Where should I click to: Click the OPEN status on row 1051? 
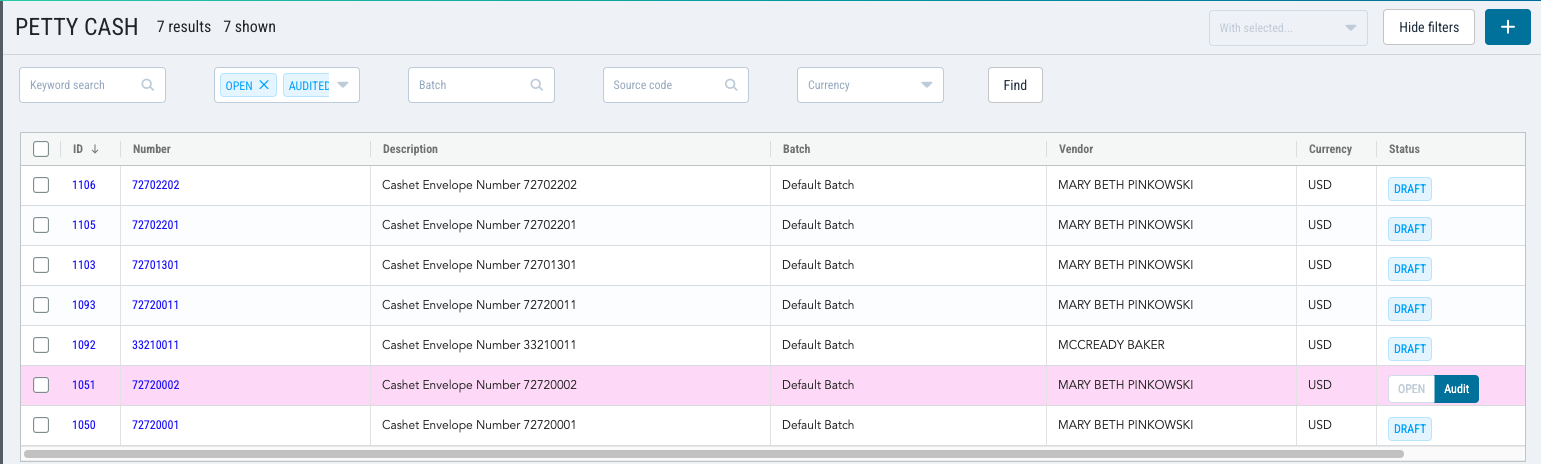(1411, 389)
